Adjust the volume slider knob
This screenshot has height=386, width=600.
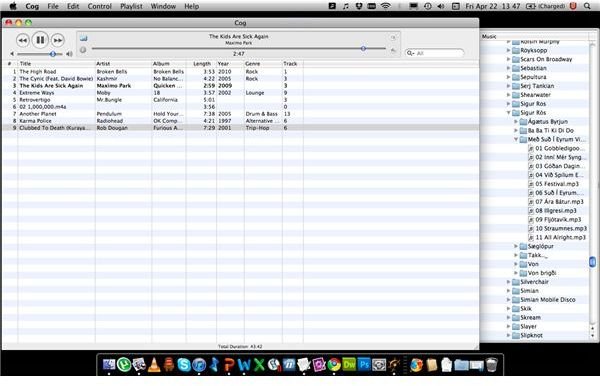coord(53,54)
